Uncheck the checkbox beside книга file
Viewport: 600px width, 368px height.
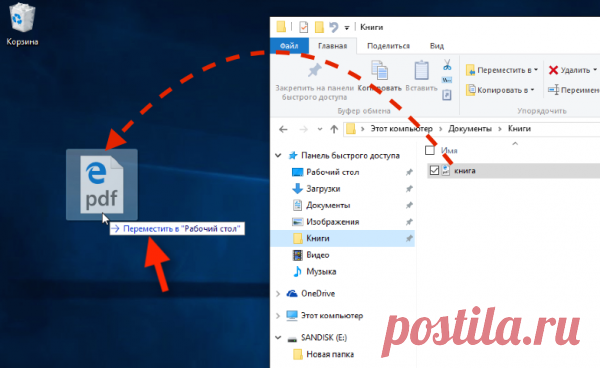[434, 170]
